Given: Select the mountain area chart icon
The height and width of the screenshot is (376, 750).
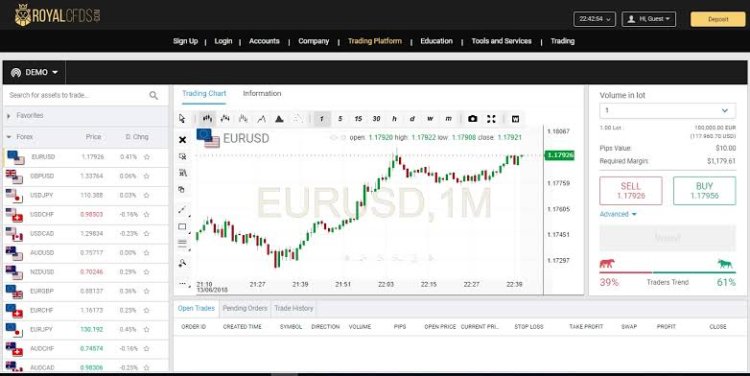Looking at the screenshot, I should (x=279, y=119).
